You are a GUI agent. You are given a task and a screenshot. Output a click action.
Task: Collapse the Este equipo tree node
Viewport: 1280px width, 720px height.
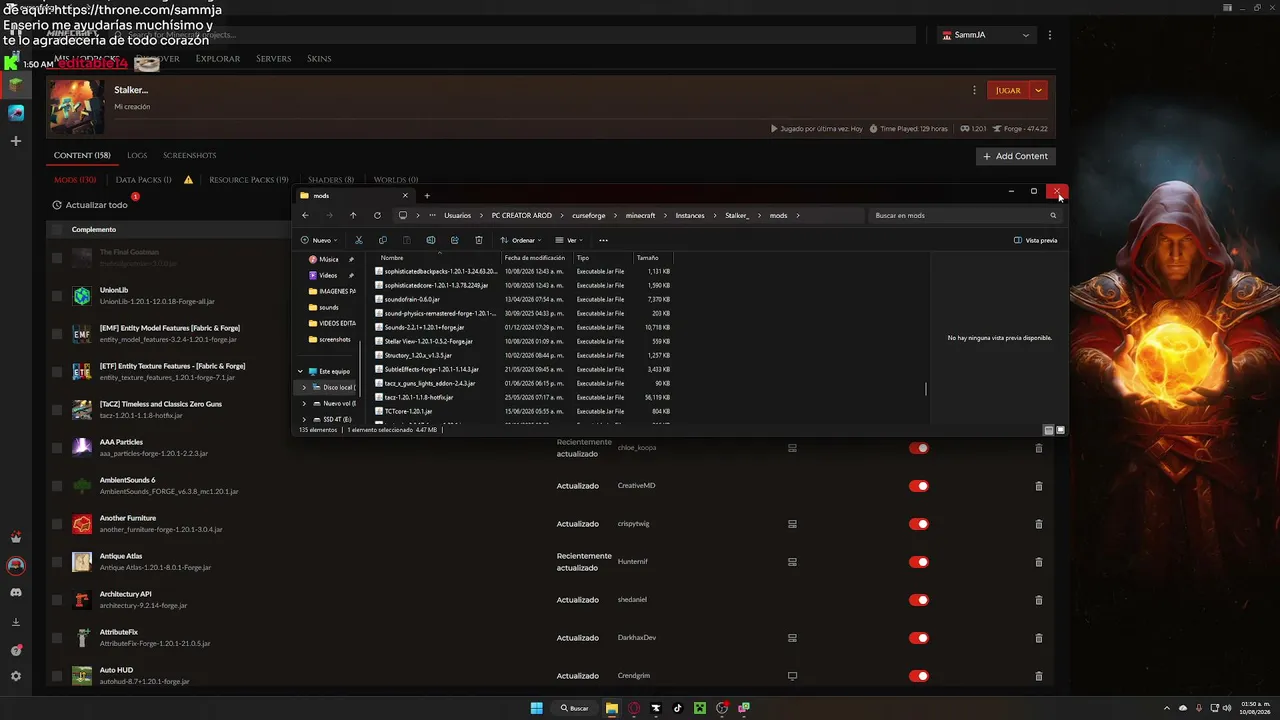300,371
